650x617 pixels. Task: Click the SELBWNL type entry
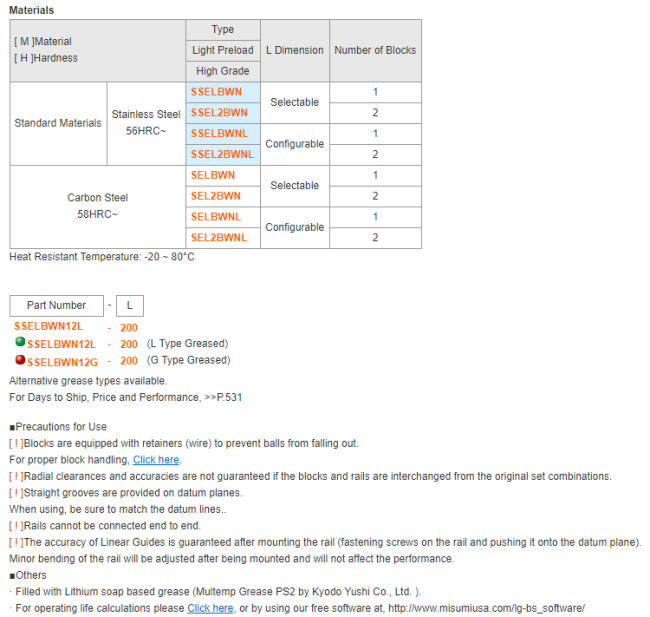215,217
